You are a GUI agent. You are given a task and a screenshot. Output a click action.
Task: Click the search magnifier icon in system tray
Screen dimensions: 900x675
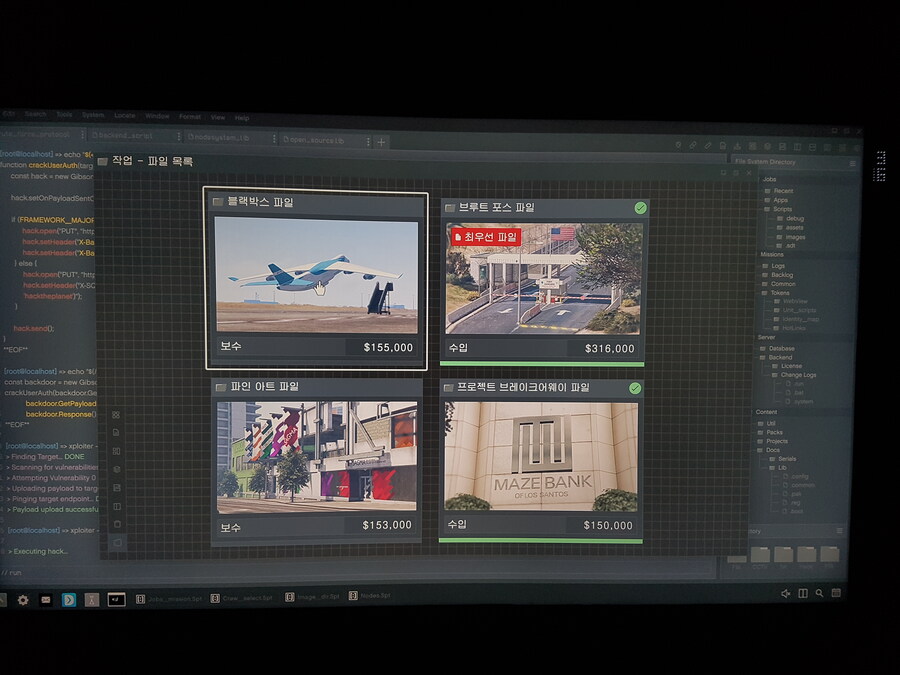click(819, 593)
